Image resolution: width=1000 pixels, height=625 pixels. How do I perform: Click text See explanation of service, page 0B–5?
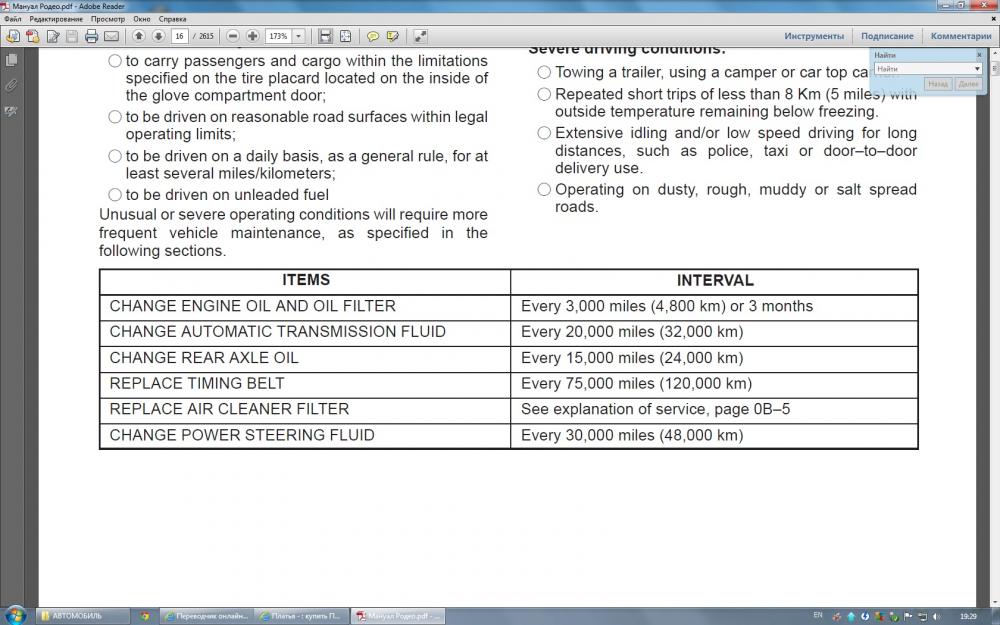656,409
